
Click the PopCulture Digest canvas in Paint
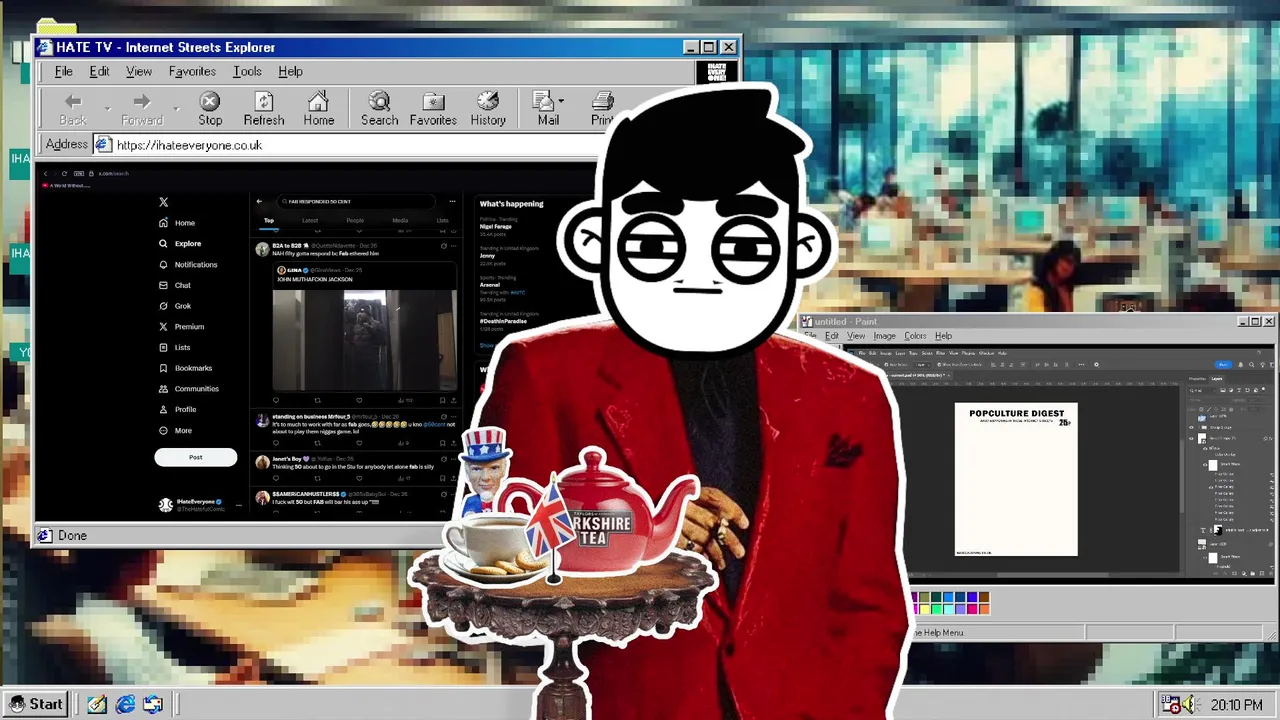coord(1016,479)
